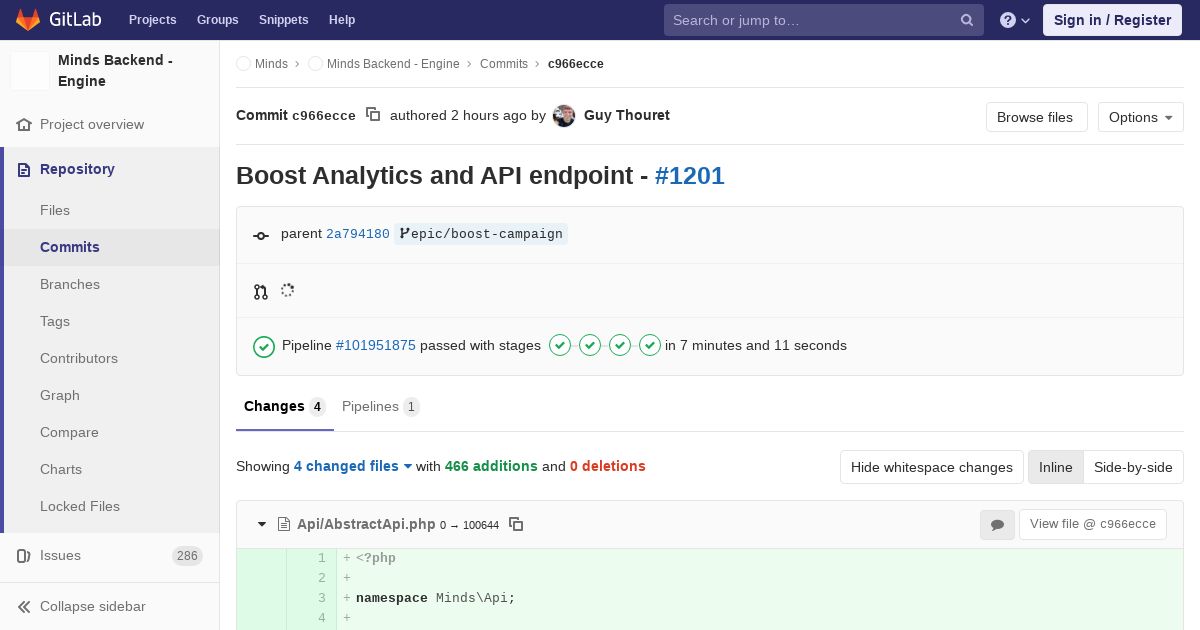Viewport: 1200px width, 630px height.
Task: Switch to Pipelines tab
Action: pyautogui.click(x=381, y=407)
